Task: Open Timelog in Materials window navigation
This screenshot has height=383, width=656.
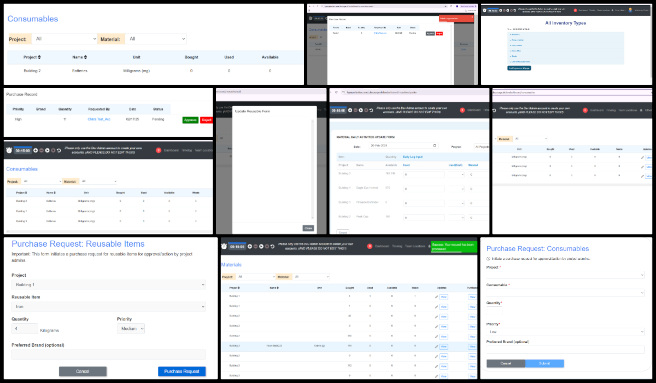Action: (x=397, y=246)
